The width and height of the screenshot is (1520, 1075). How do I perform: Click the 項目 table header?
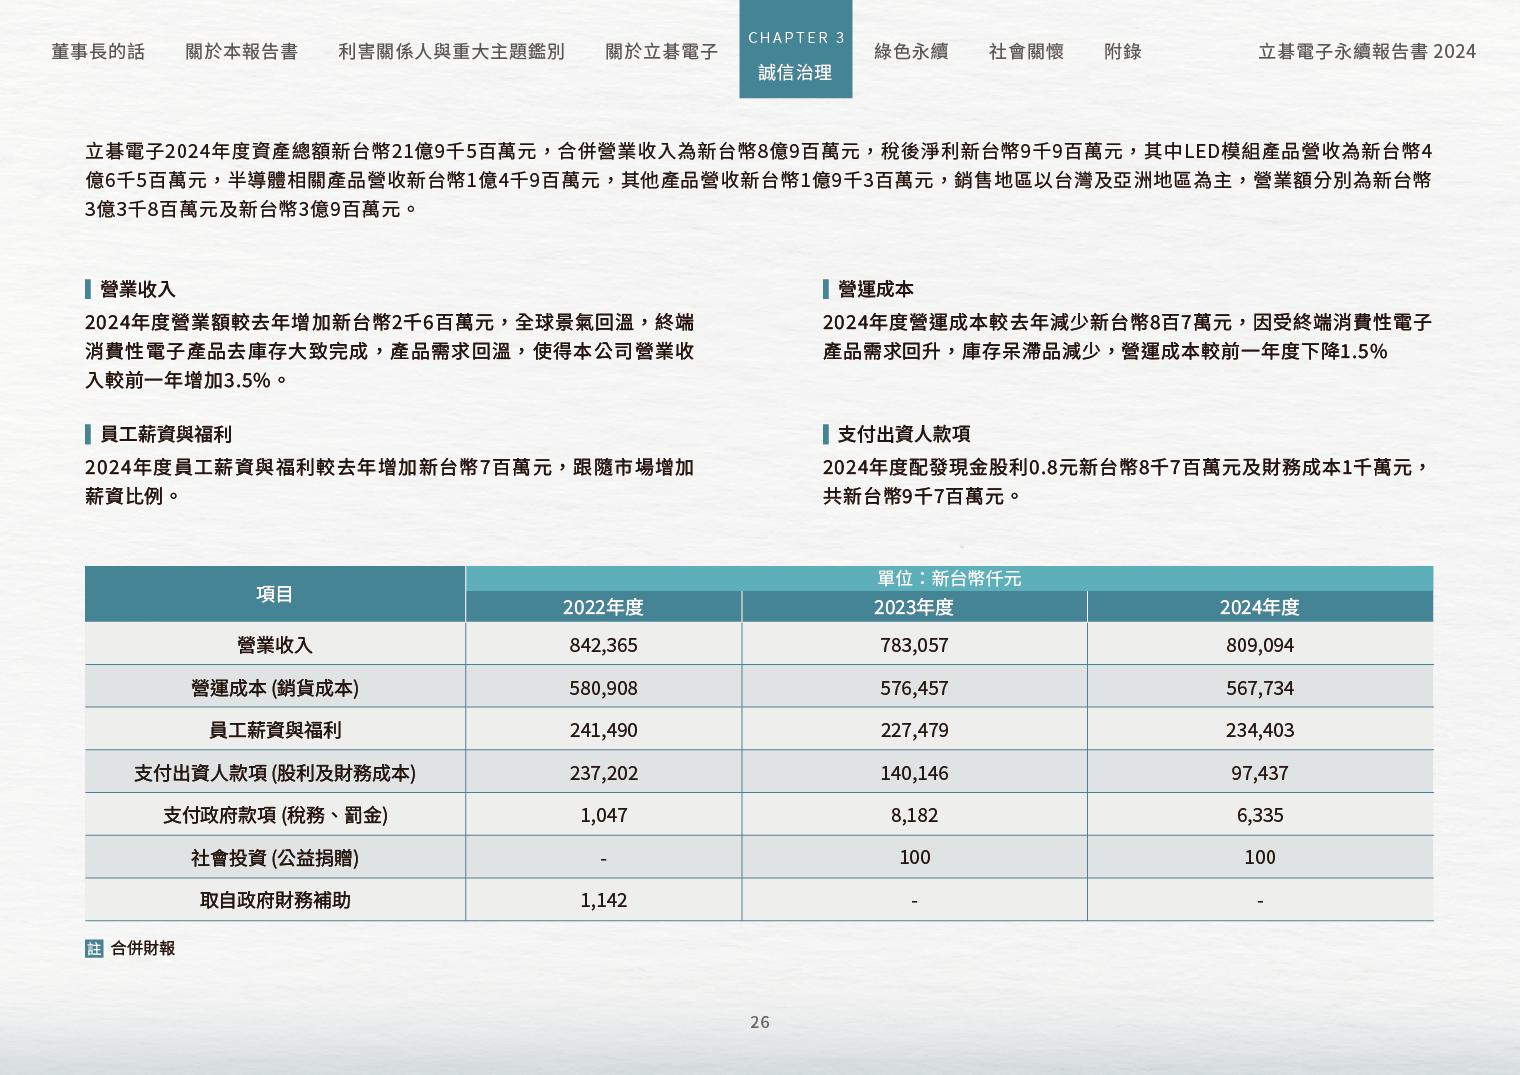click(275, 594)
